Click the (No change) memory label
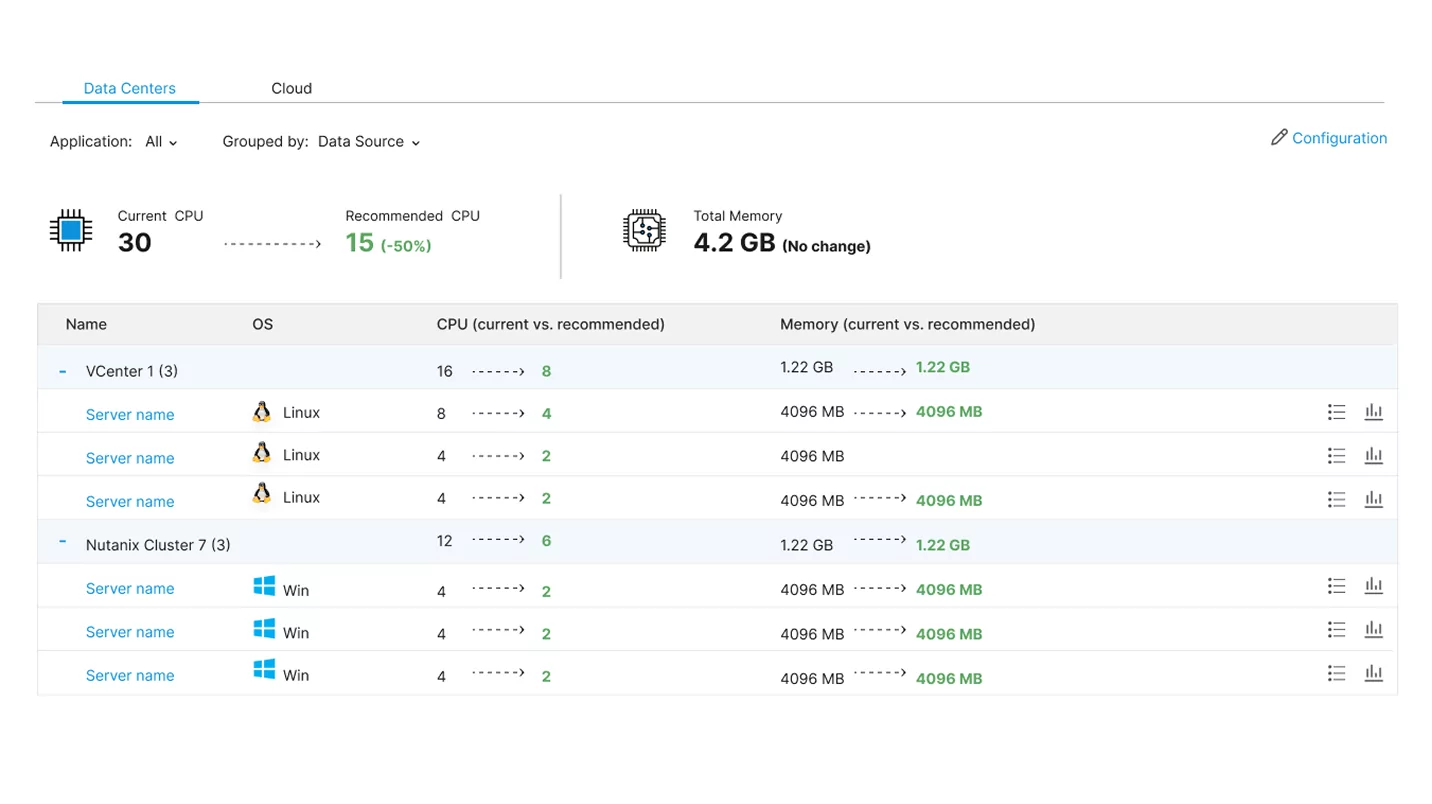Screen dimensions: 1432x804 click(826, 246)
